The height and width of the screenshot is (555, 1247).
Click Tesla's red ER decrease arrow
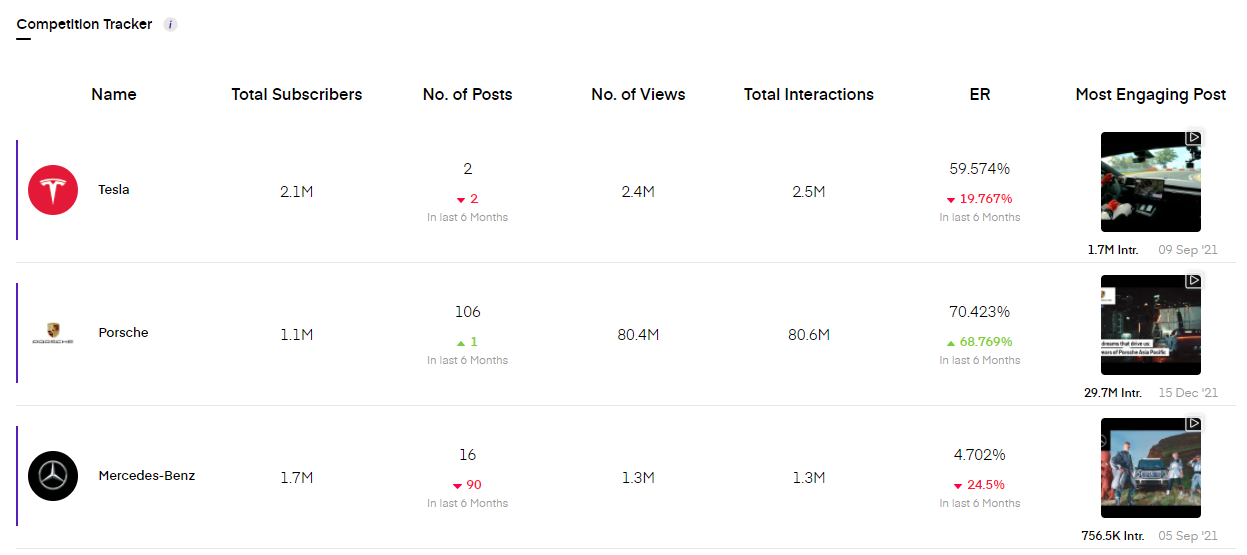pyautogui.click(x=949, y=200)
